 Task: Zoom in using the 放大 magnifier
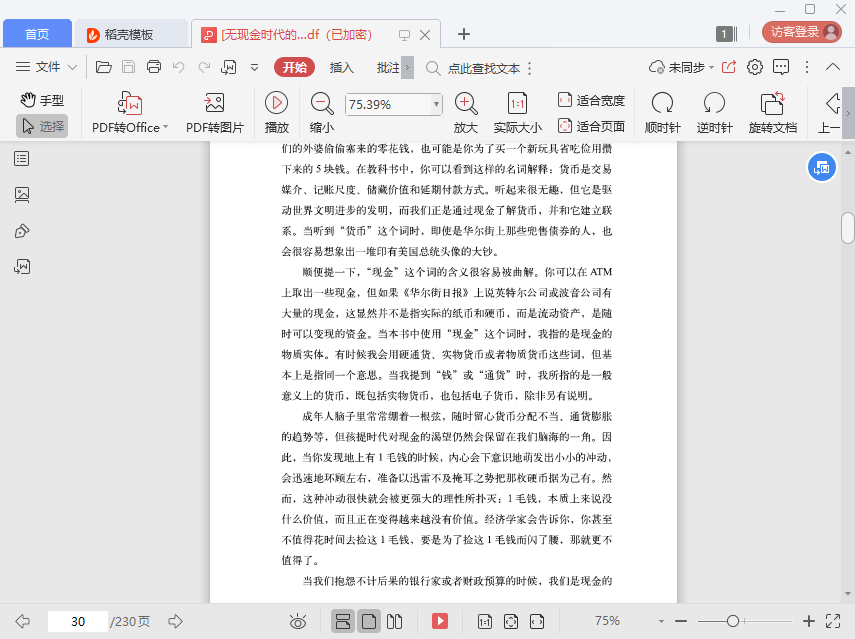coord(466,113)
